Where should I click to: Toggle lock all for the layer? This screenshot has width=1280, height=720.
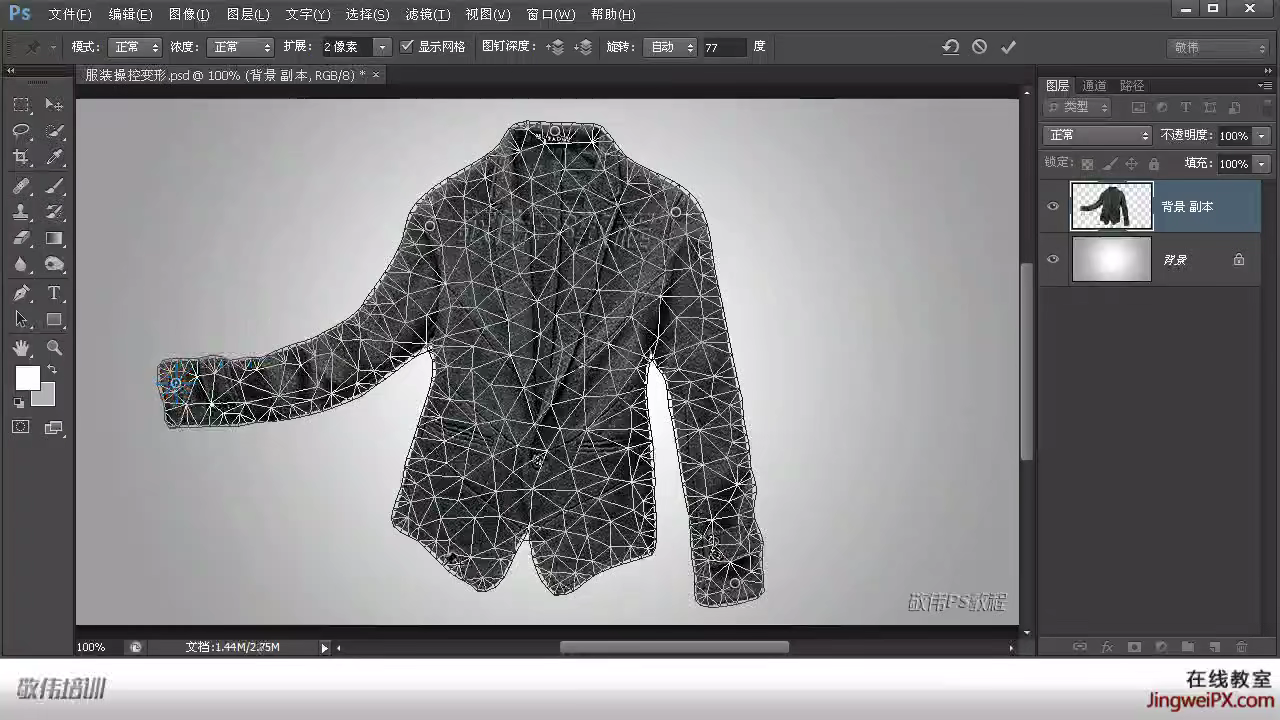click(1154, 163)
